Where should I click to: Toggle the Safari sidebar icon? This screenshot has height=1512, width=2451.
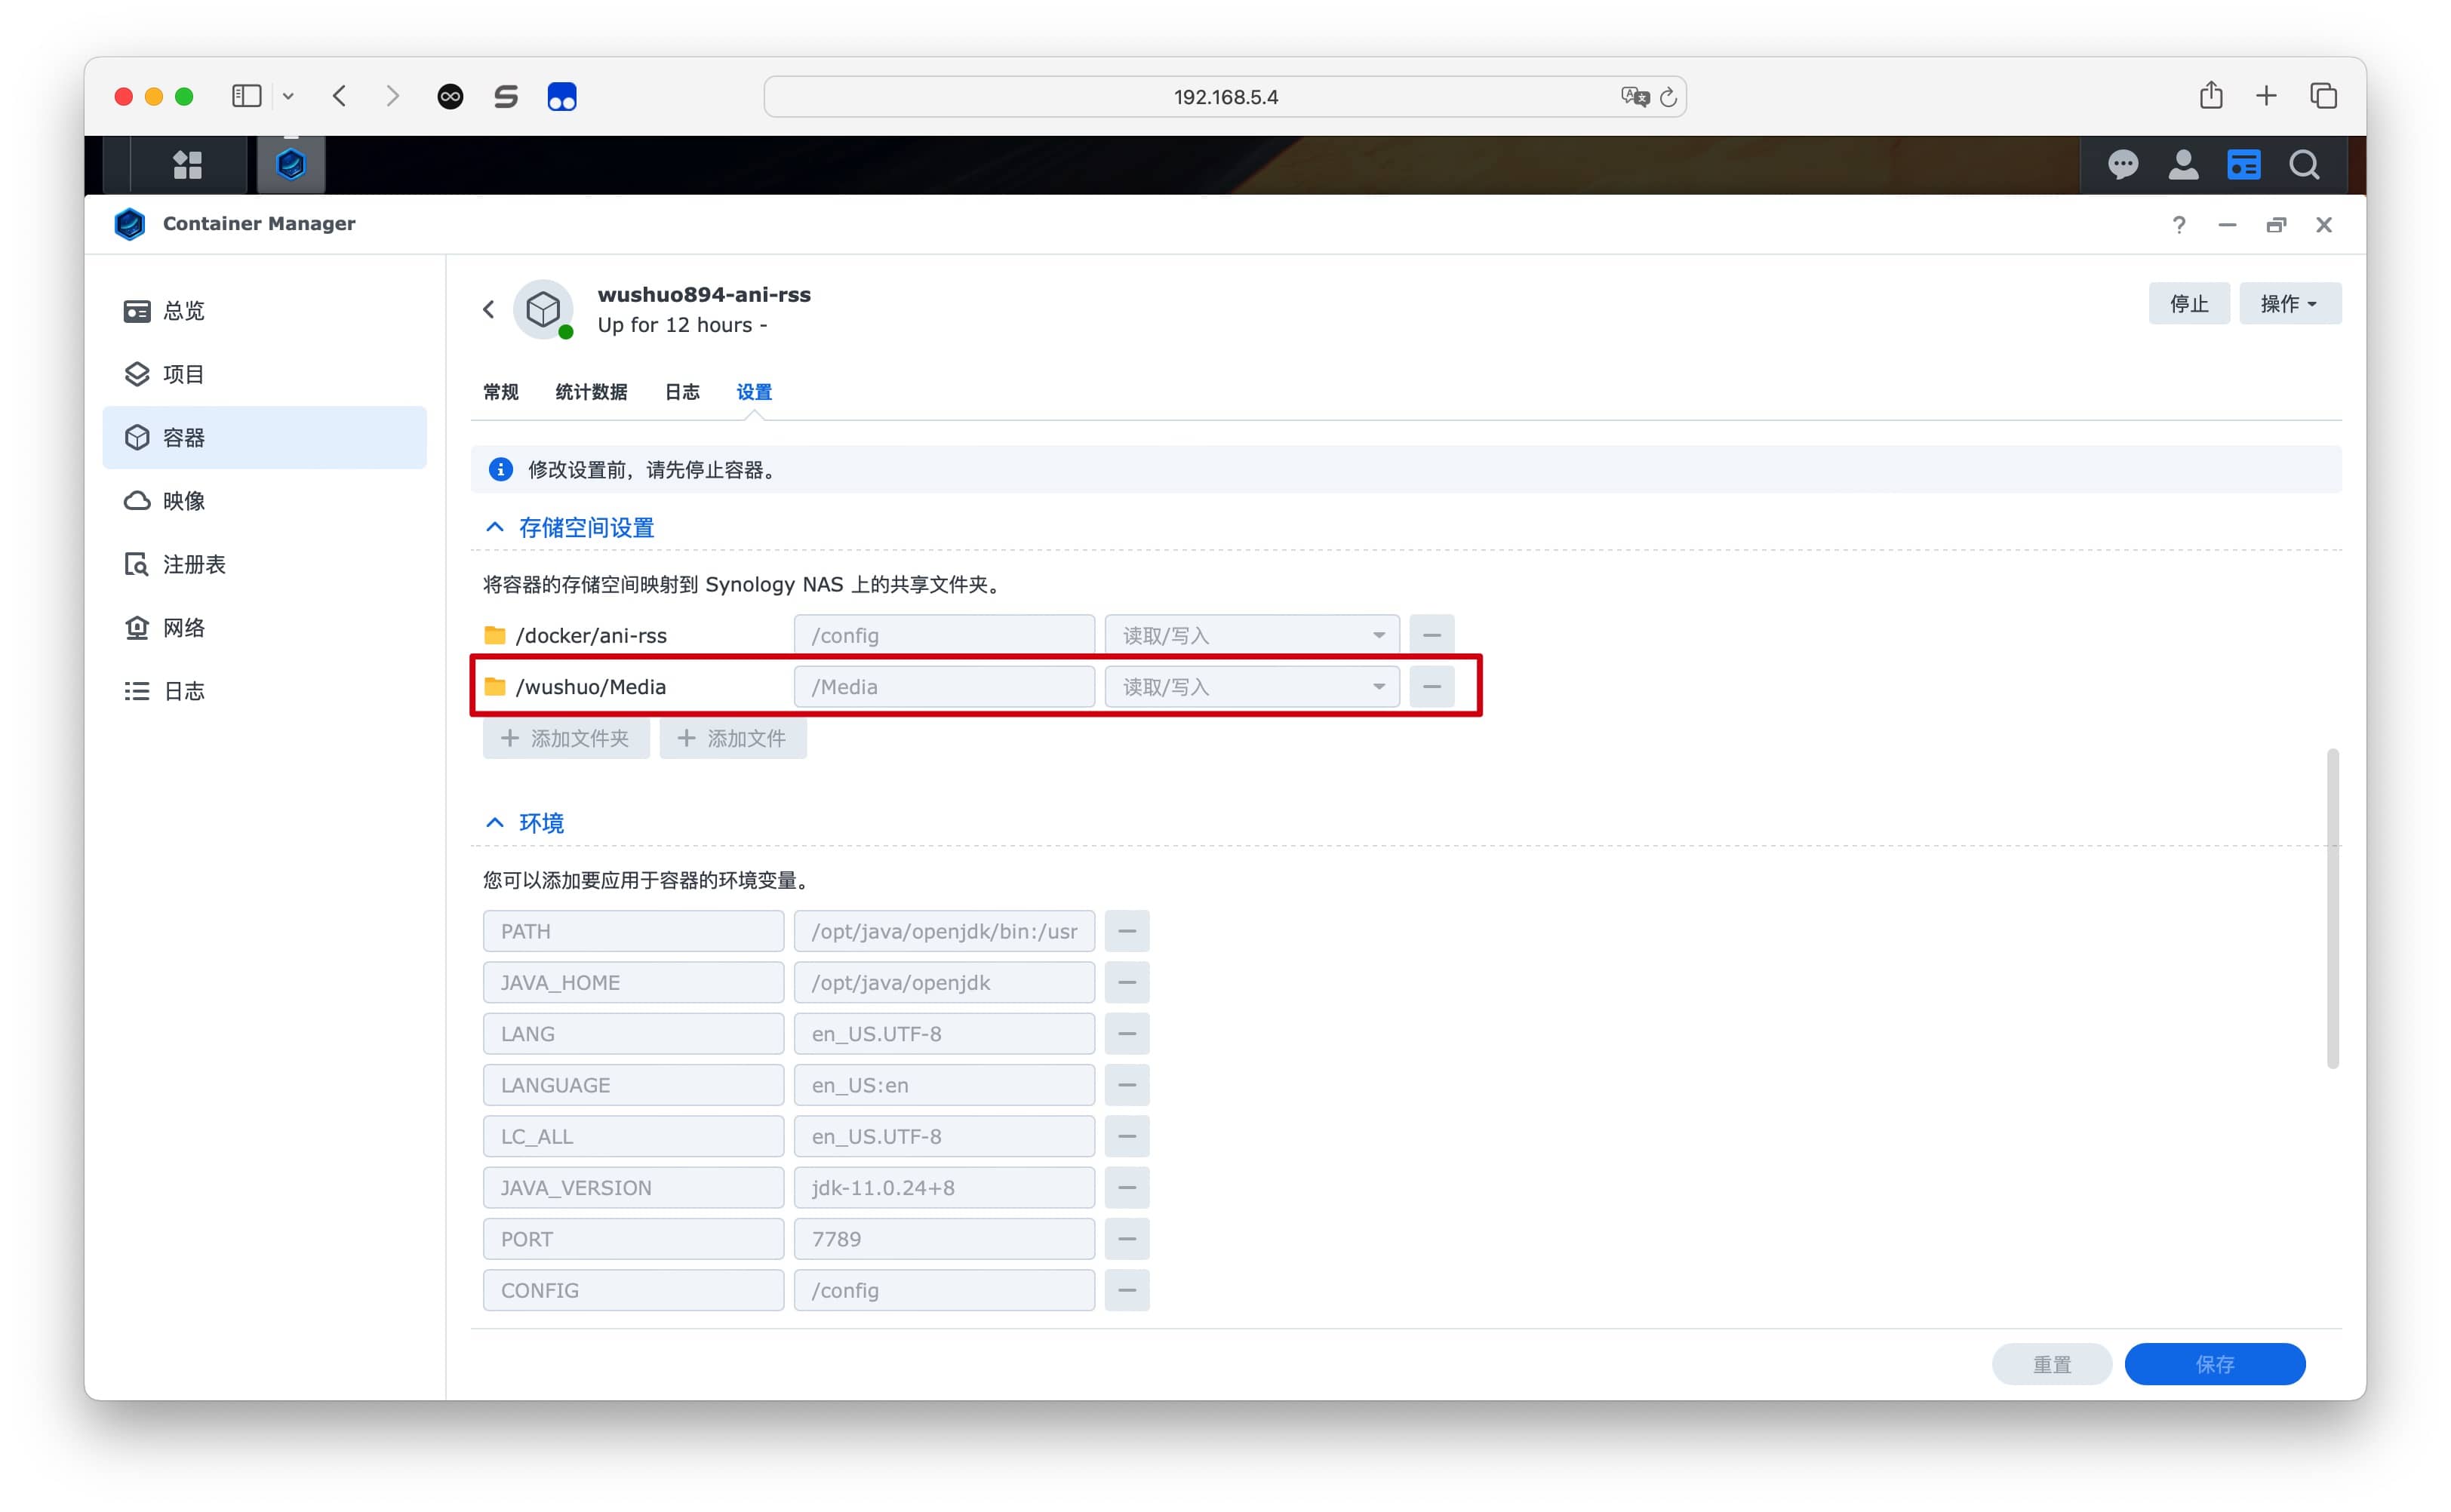point(246,96)
